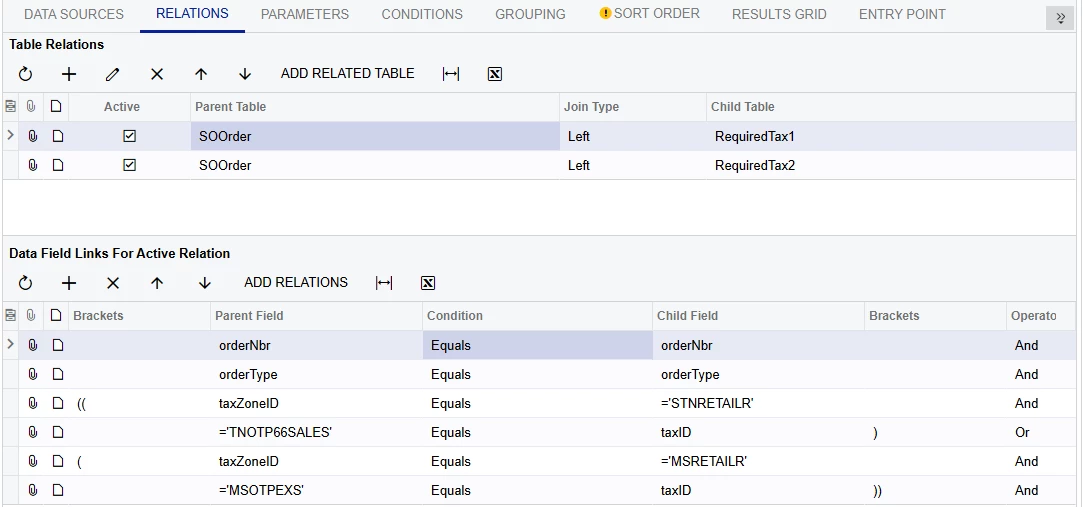
Task: Select SOOrder parent cell for RequiredTax2
Action: [375, 165]
